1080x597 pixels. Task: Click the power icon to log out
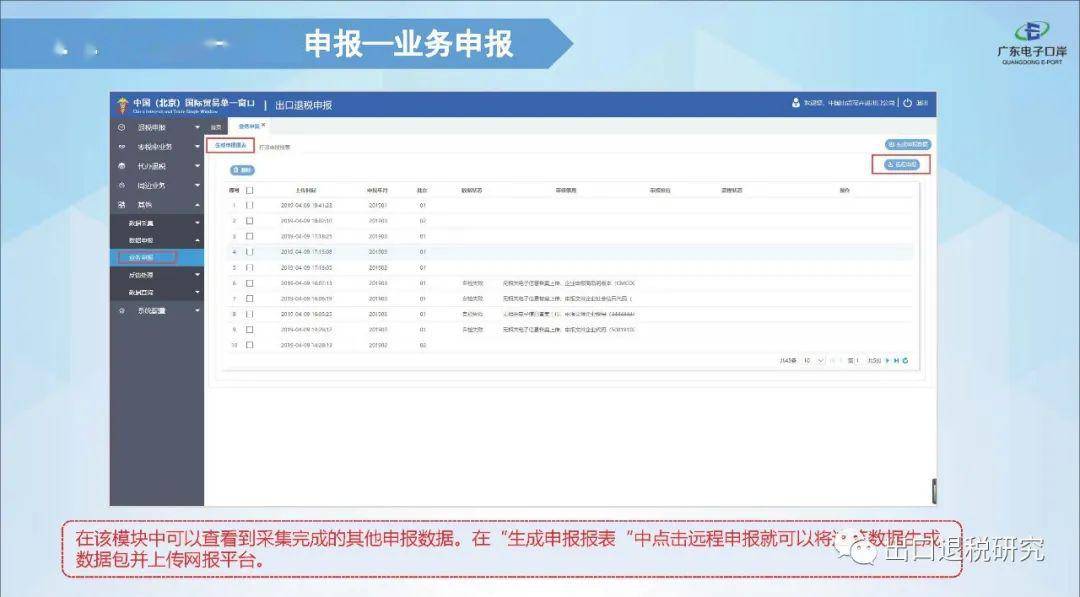(x=908, y=103)
